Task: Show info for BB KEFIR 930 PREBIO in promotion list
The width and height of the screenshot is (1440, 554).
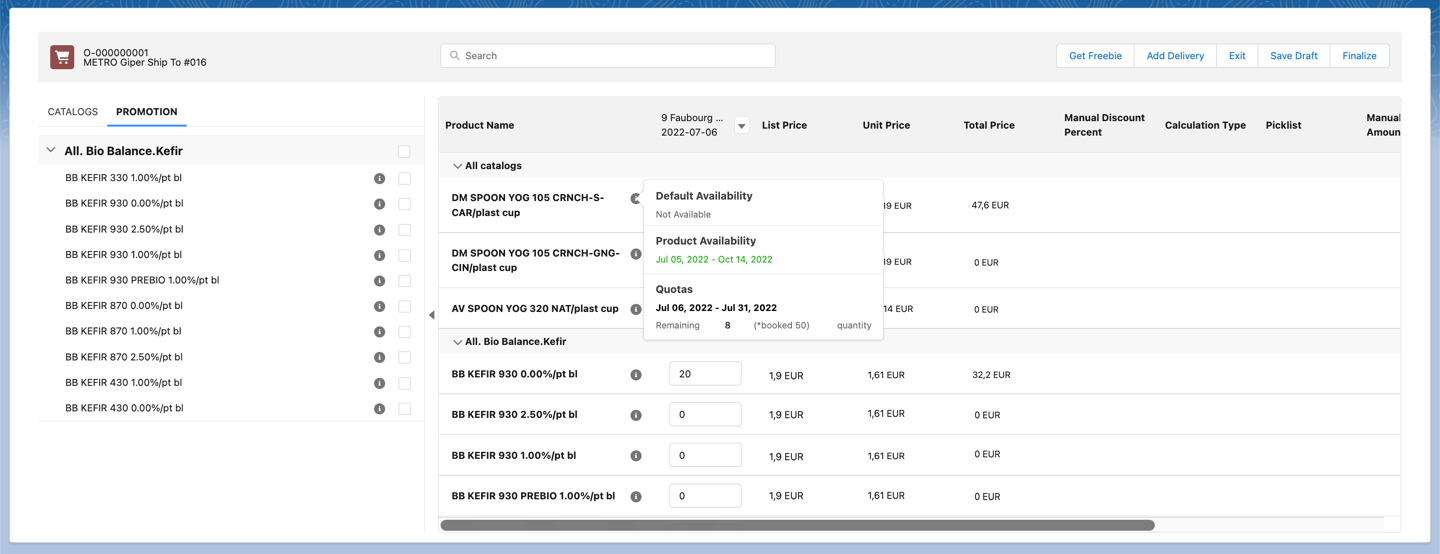Action: tap(379, 281)
